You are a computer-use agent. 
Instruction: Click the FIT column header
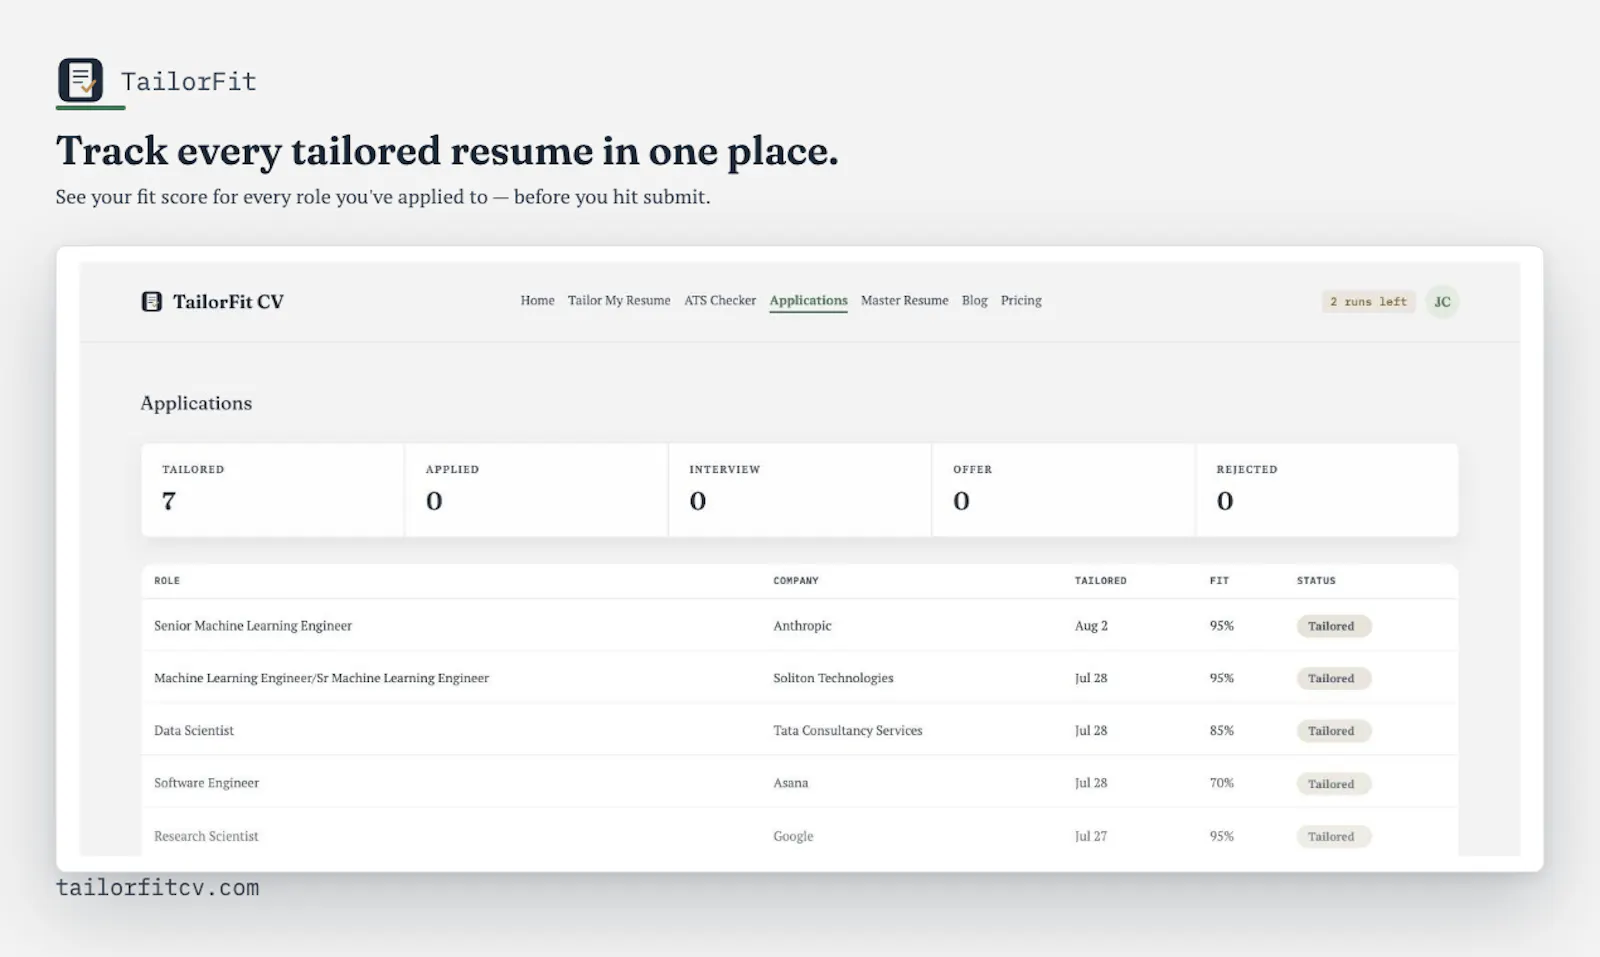tap(1219, 580)
